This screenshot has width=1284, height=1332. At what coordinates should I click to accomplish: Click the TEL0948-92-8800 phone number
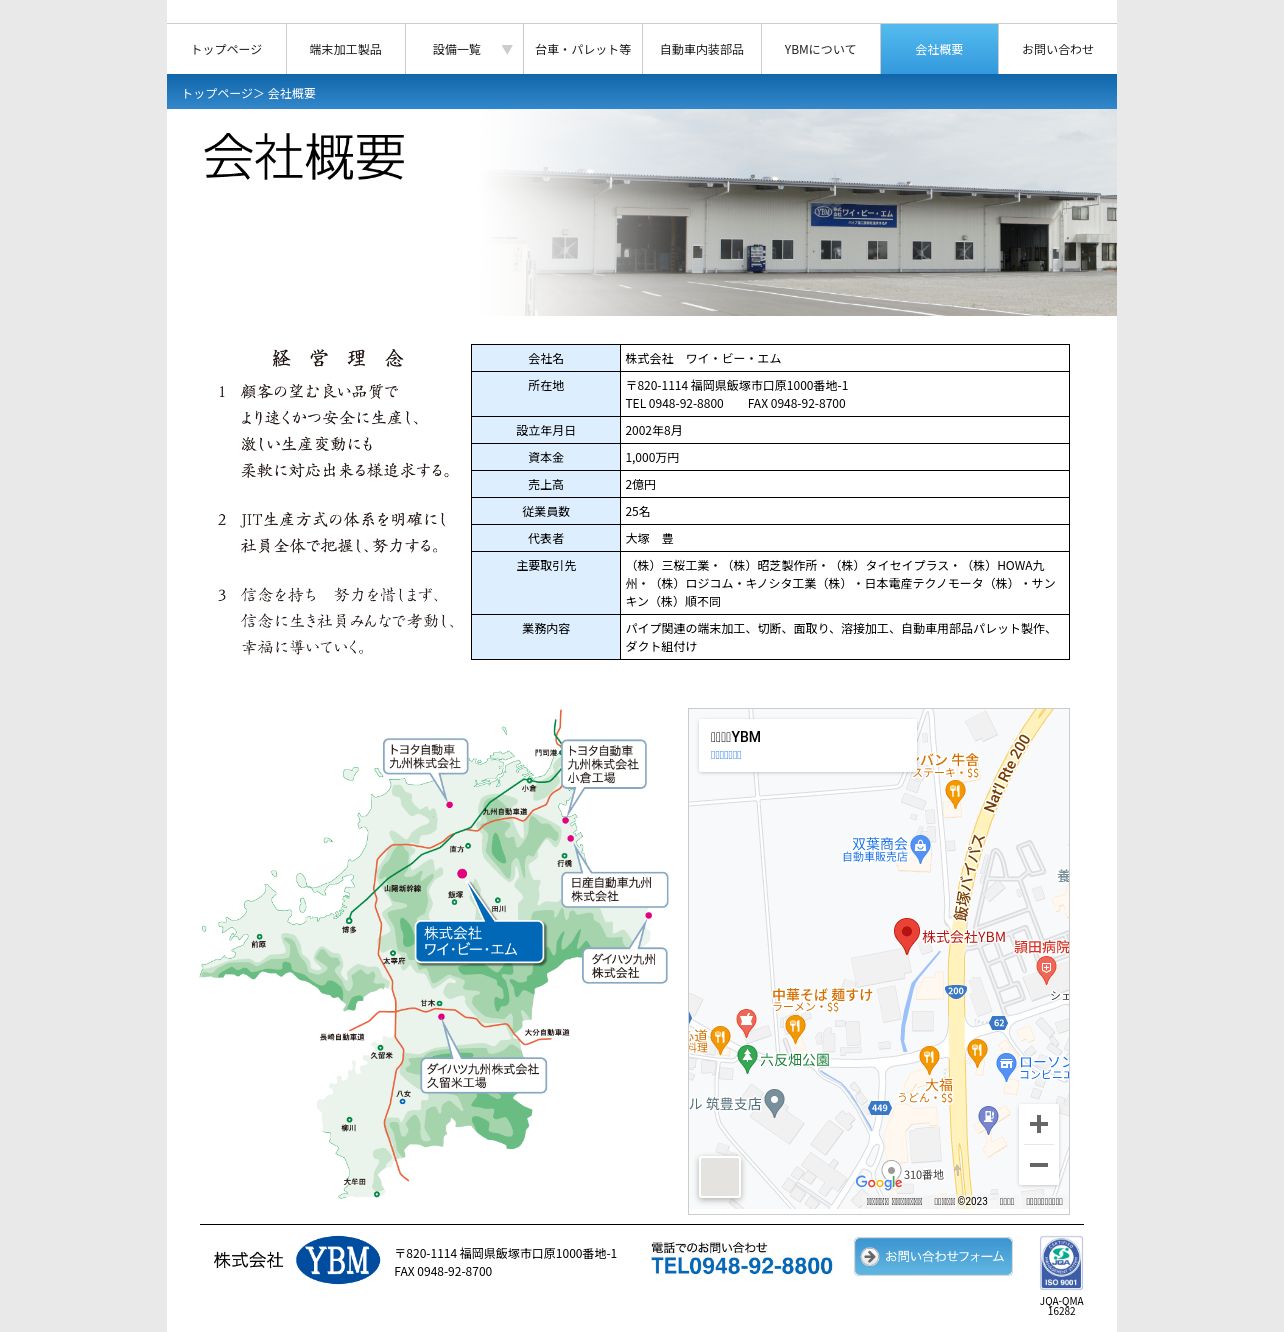click(x=742, y=1266)
